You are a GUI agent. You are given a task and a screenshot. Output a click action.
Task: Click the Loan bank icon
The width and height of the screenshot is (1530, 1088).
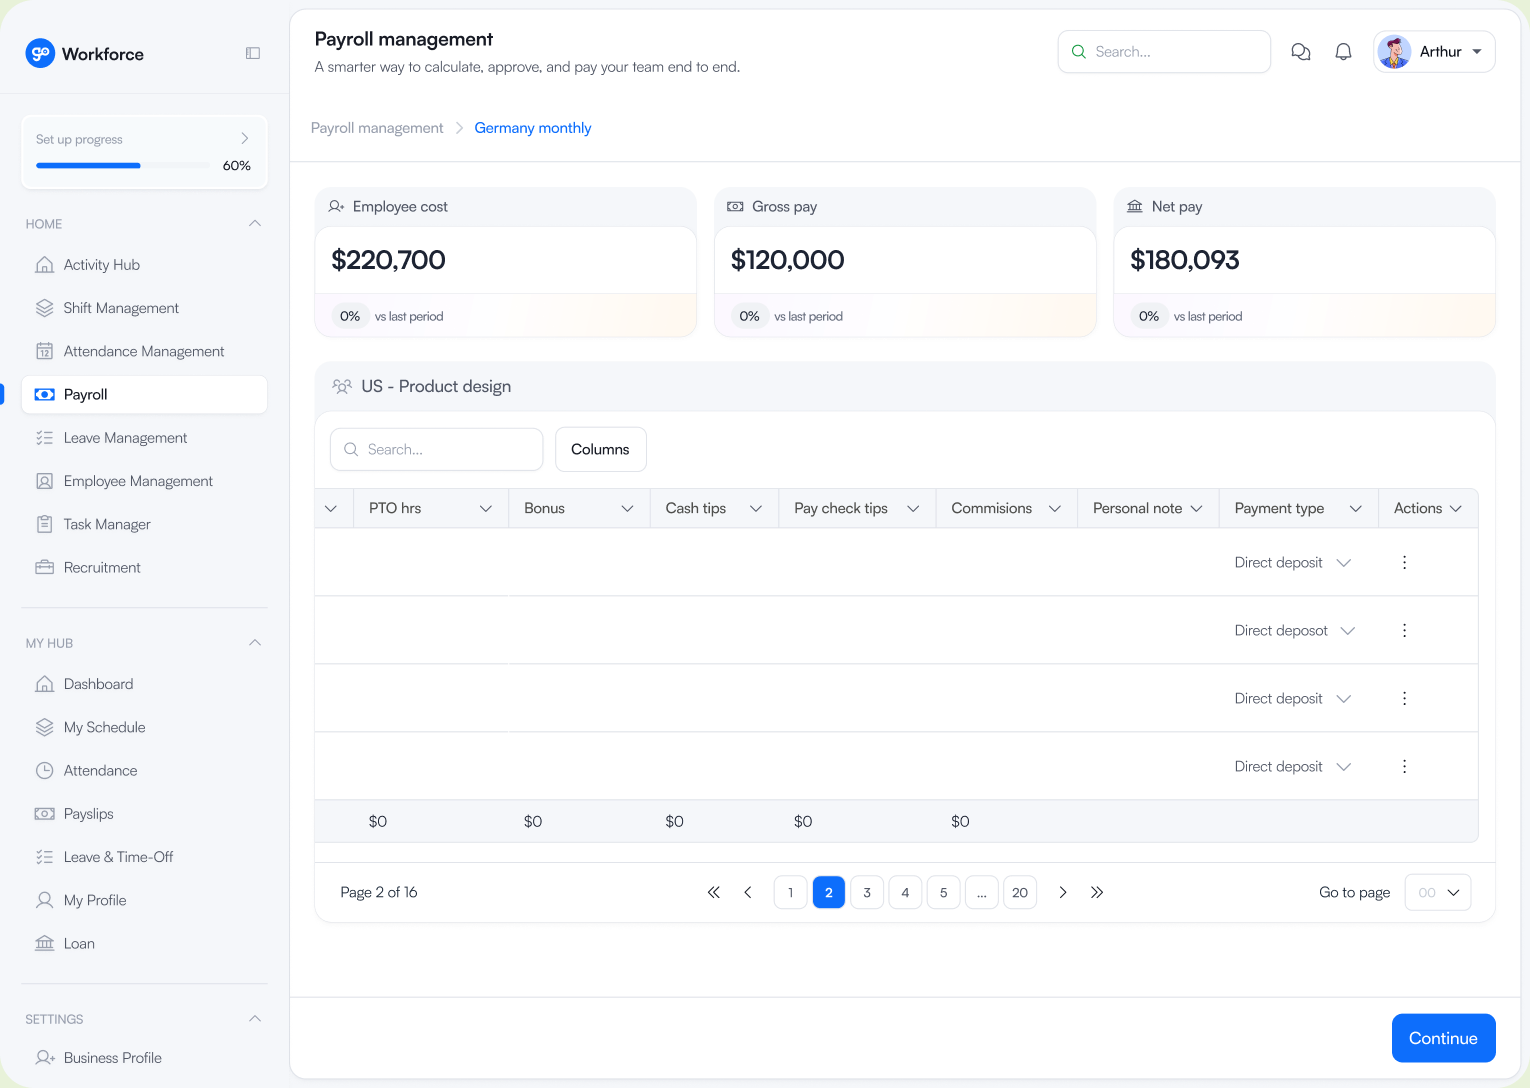click(44, 943)
